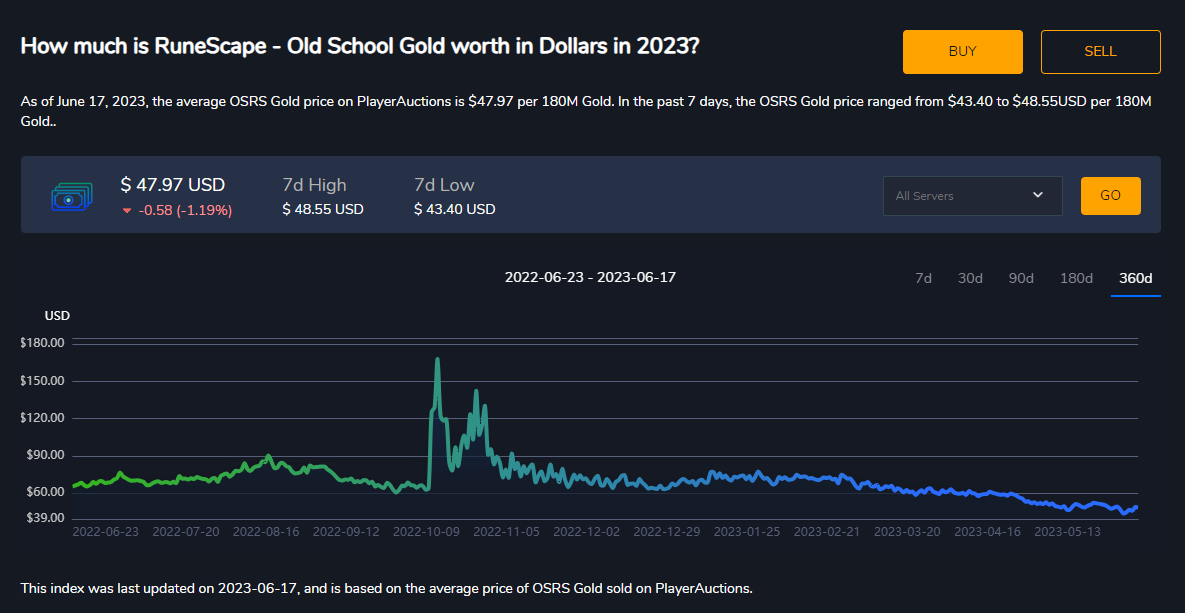Click the BUY button

point(962,51)
